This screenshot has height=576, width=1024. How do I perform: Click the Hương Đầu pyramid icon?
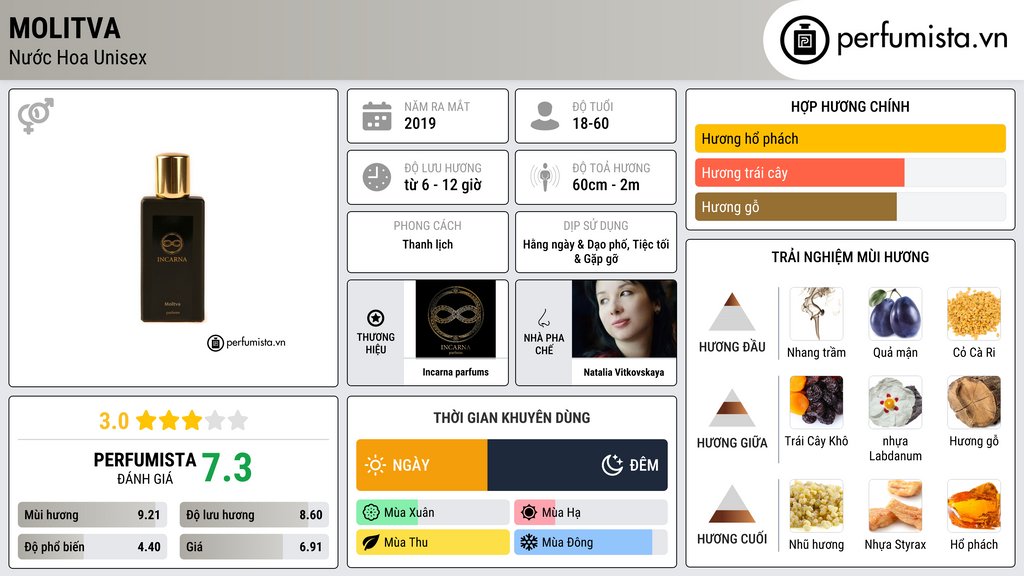tap(732, 312)
